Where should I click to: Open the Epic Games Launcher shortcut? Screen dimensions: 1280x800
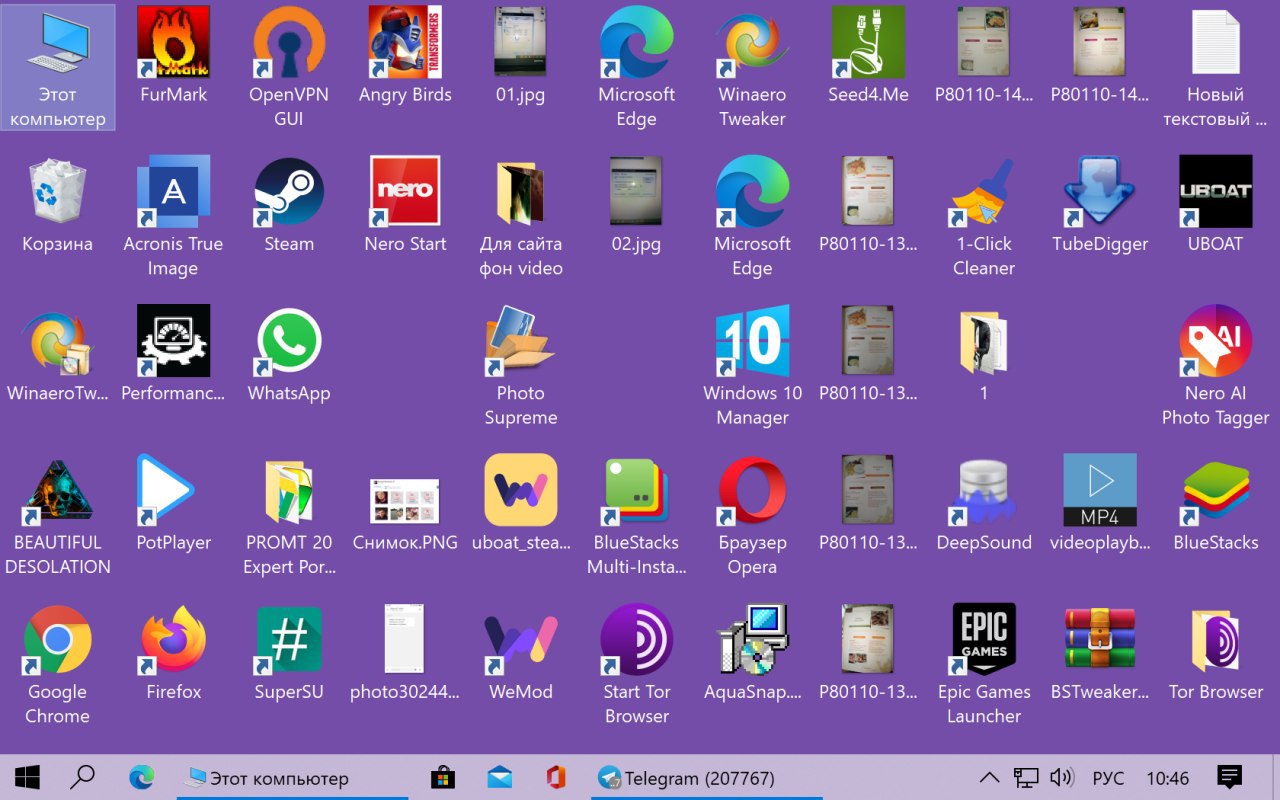(984, 640)
